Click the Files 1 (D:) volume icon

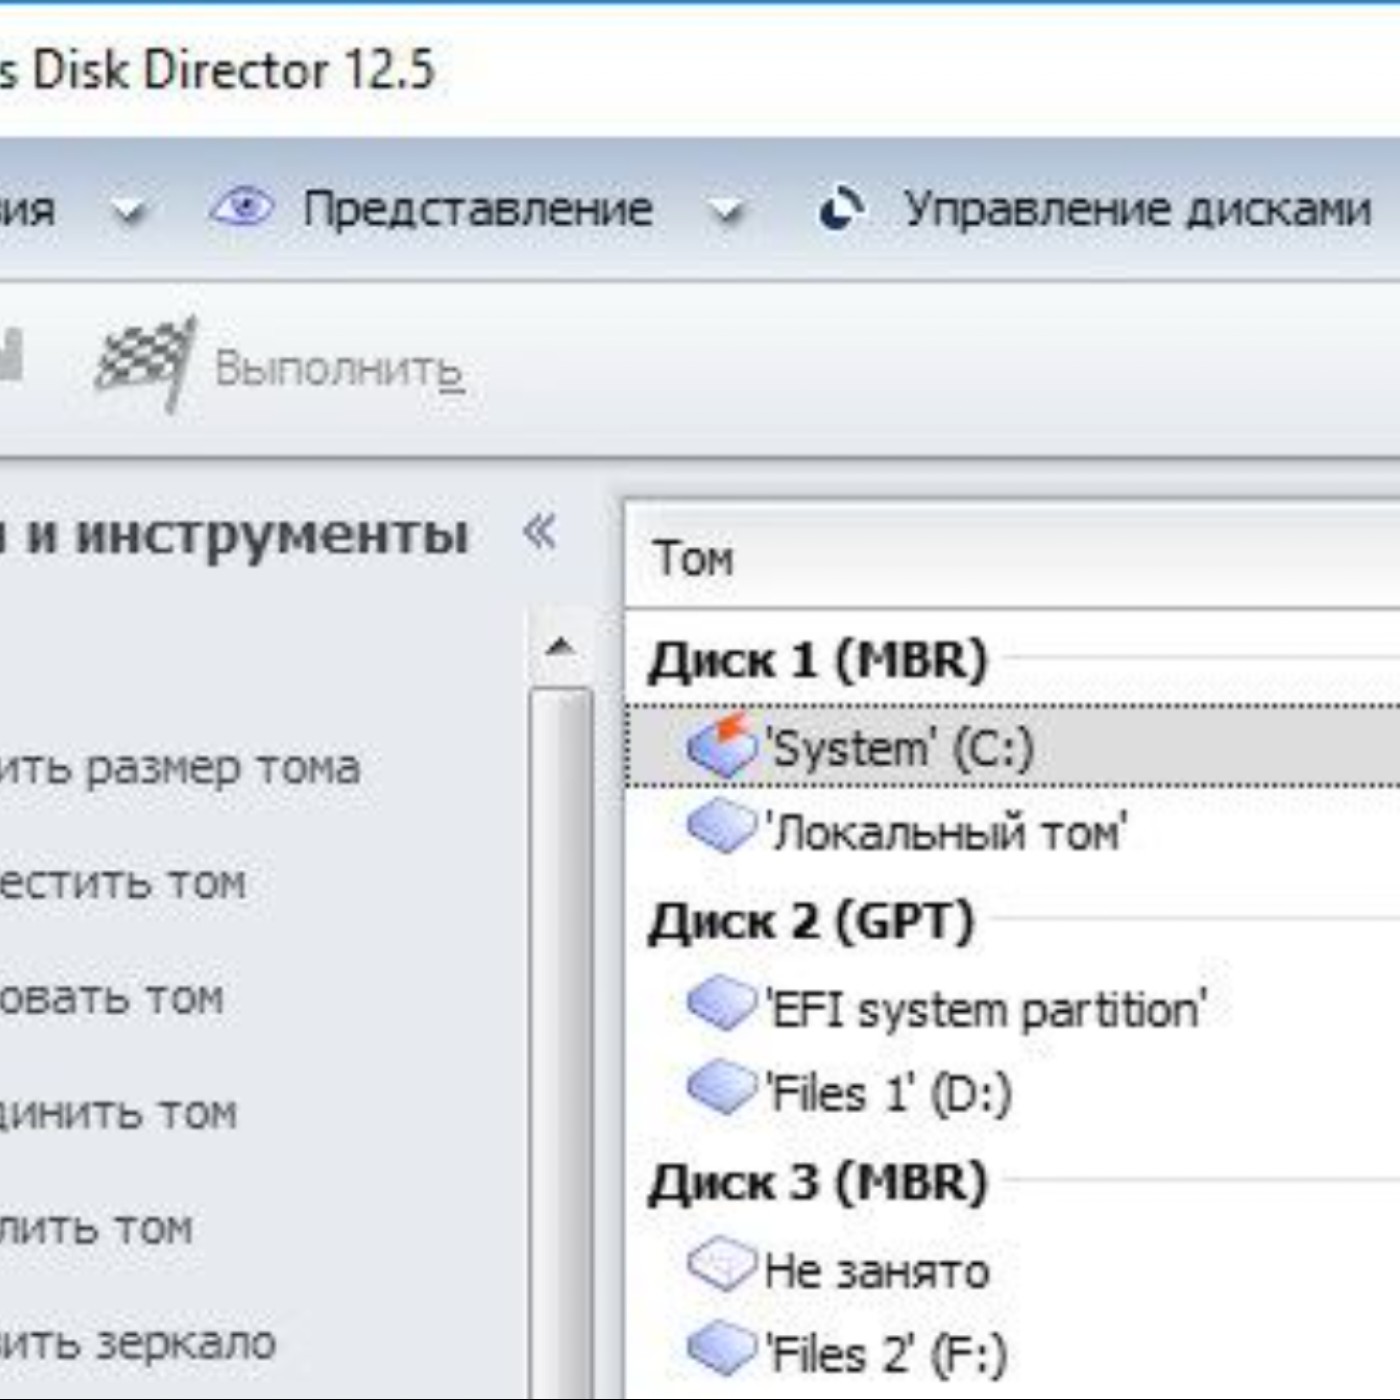click(x=722, y=1088)
